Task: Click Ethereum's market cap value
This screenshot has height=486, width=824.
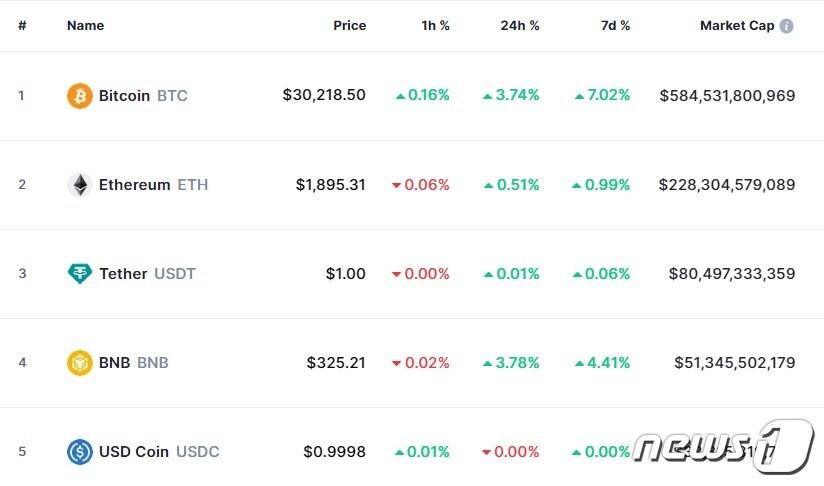Action: click(x=727, y=185)
